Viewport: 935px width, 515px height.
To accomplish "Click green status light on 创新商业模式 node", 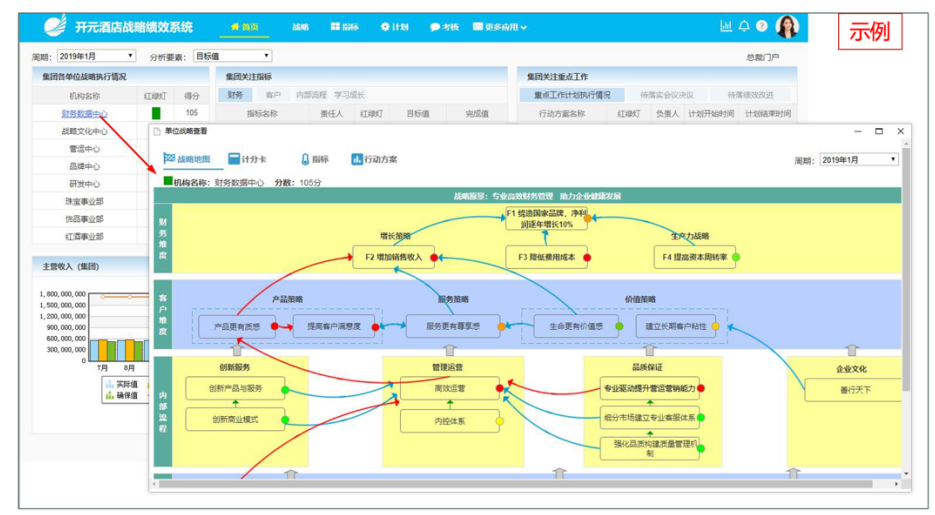I will tap(285, 420).
